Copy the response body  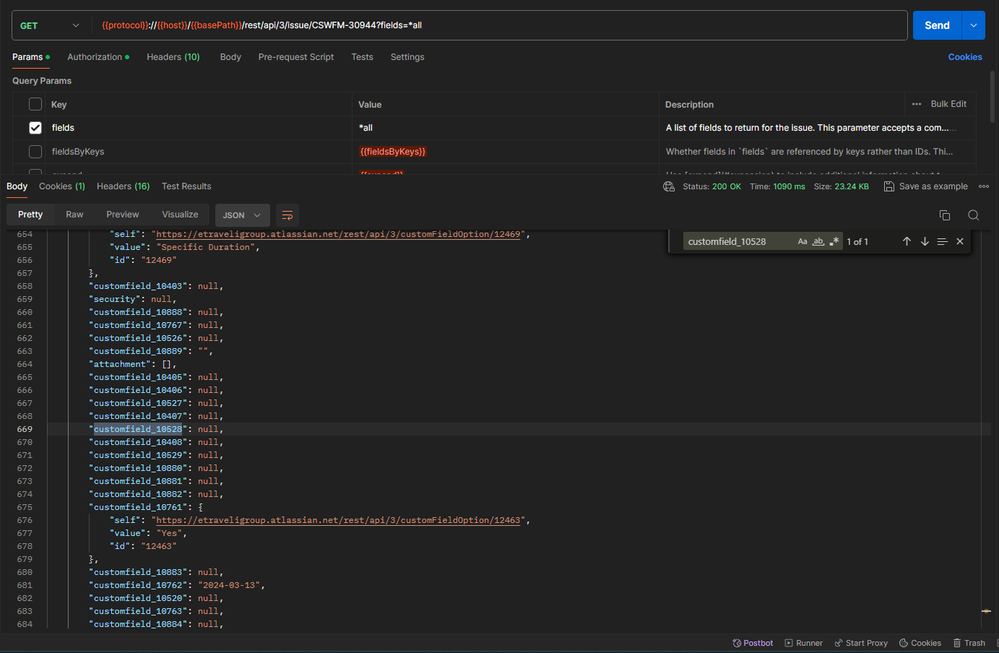click(x=944, y=214)
